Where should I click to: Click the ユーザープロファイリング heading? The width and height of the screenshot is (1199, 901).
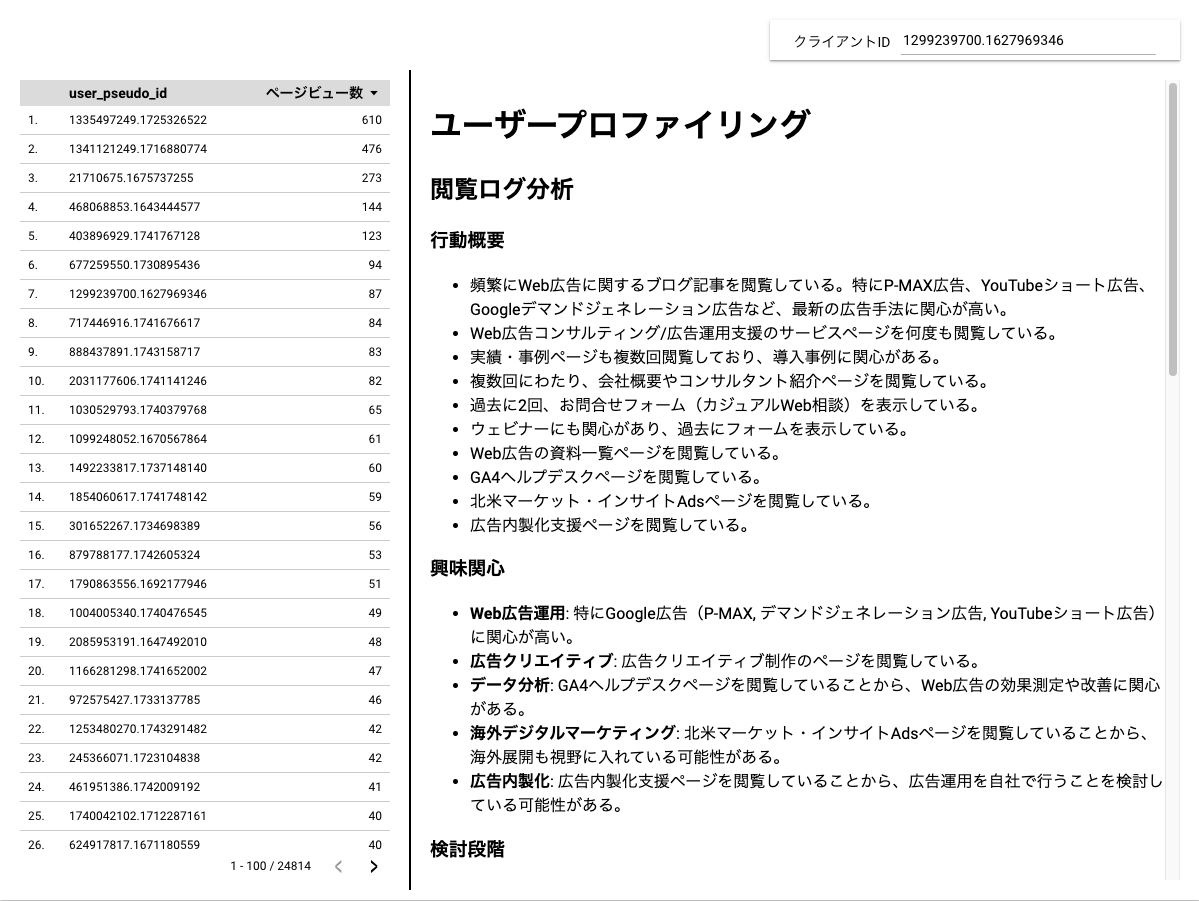click(x=619, y=125)
